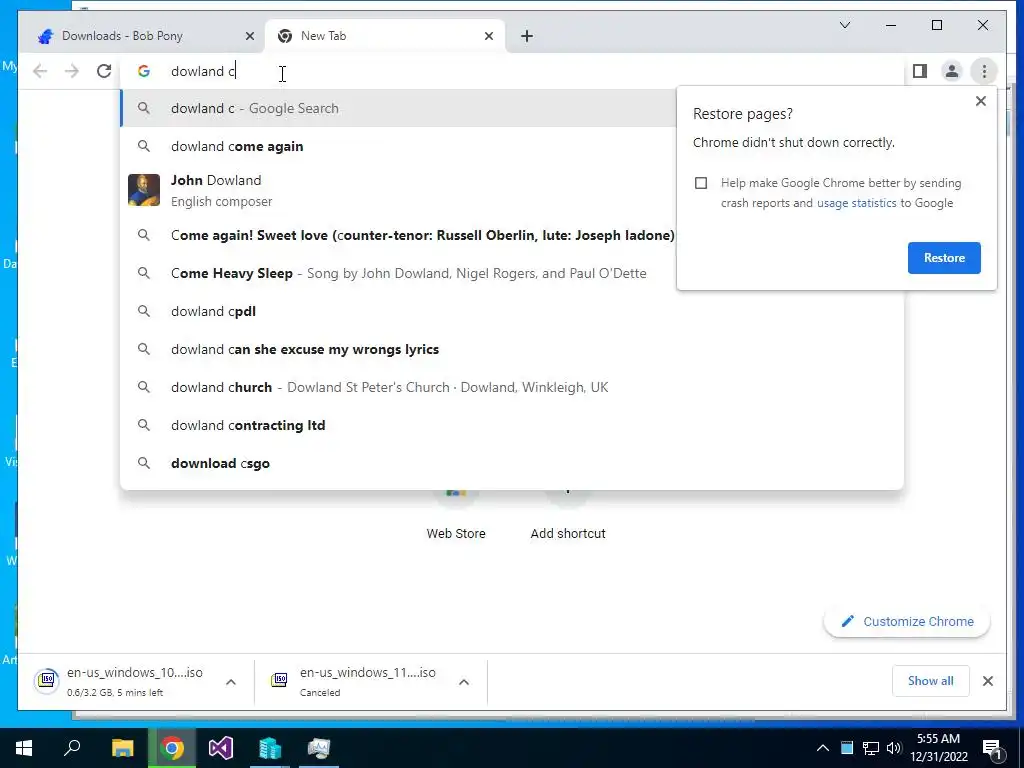Select 'download csgo' suggestion
Viewport: 1024px width, 768px height.
(x=512, y=463)
